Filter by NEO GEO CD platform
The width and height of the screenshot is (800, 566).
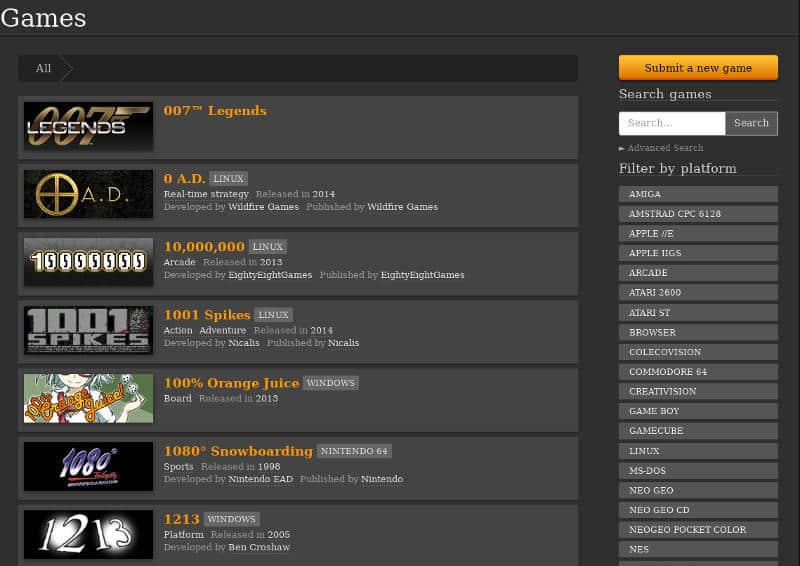click(x=698, y=510)
